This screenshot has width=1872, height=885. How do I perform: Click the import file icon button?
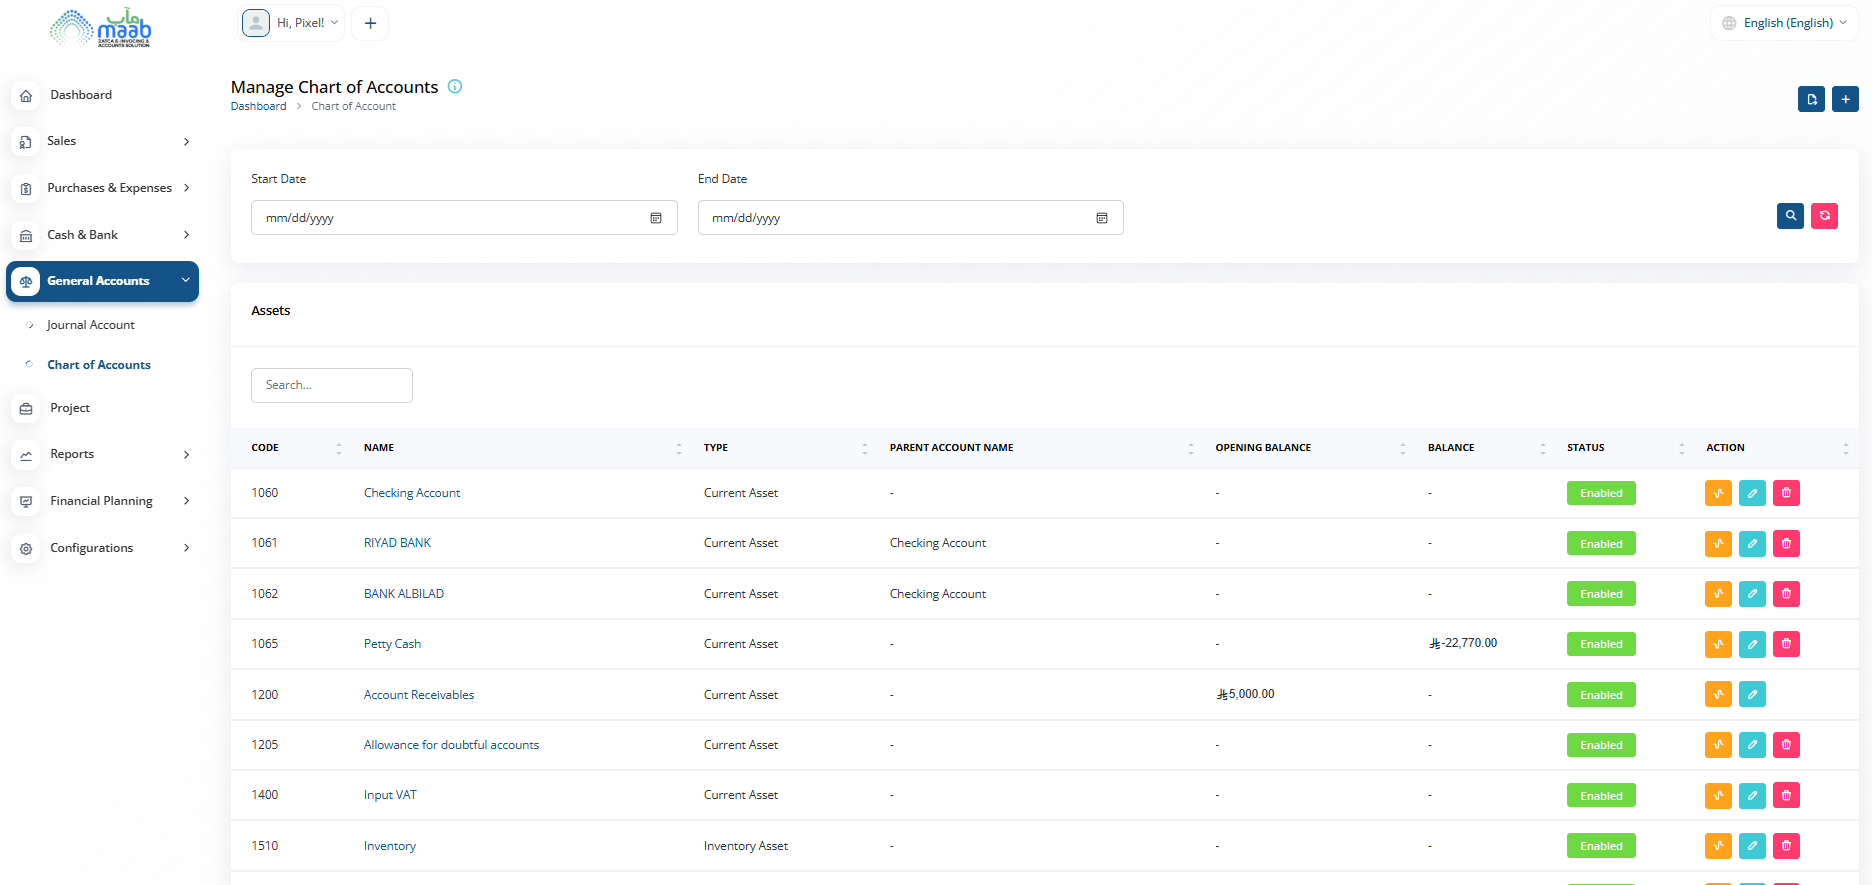click(x=1811, y=99)
